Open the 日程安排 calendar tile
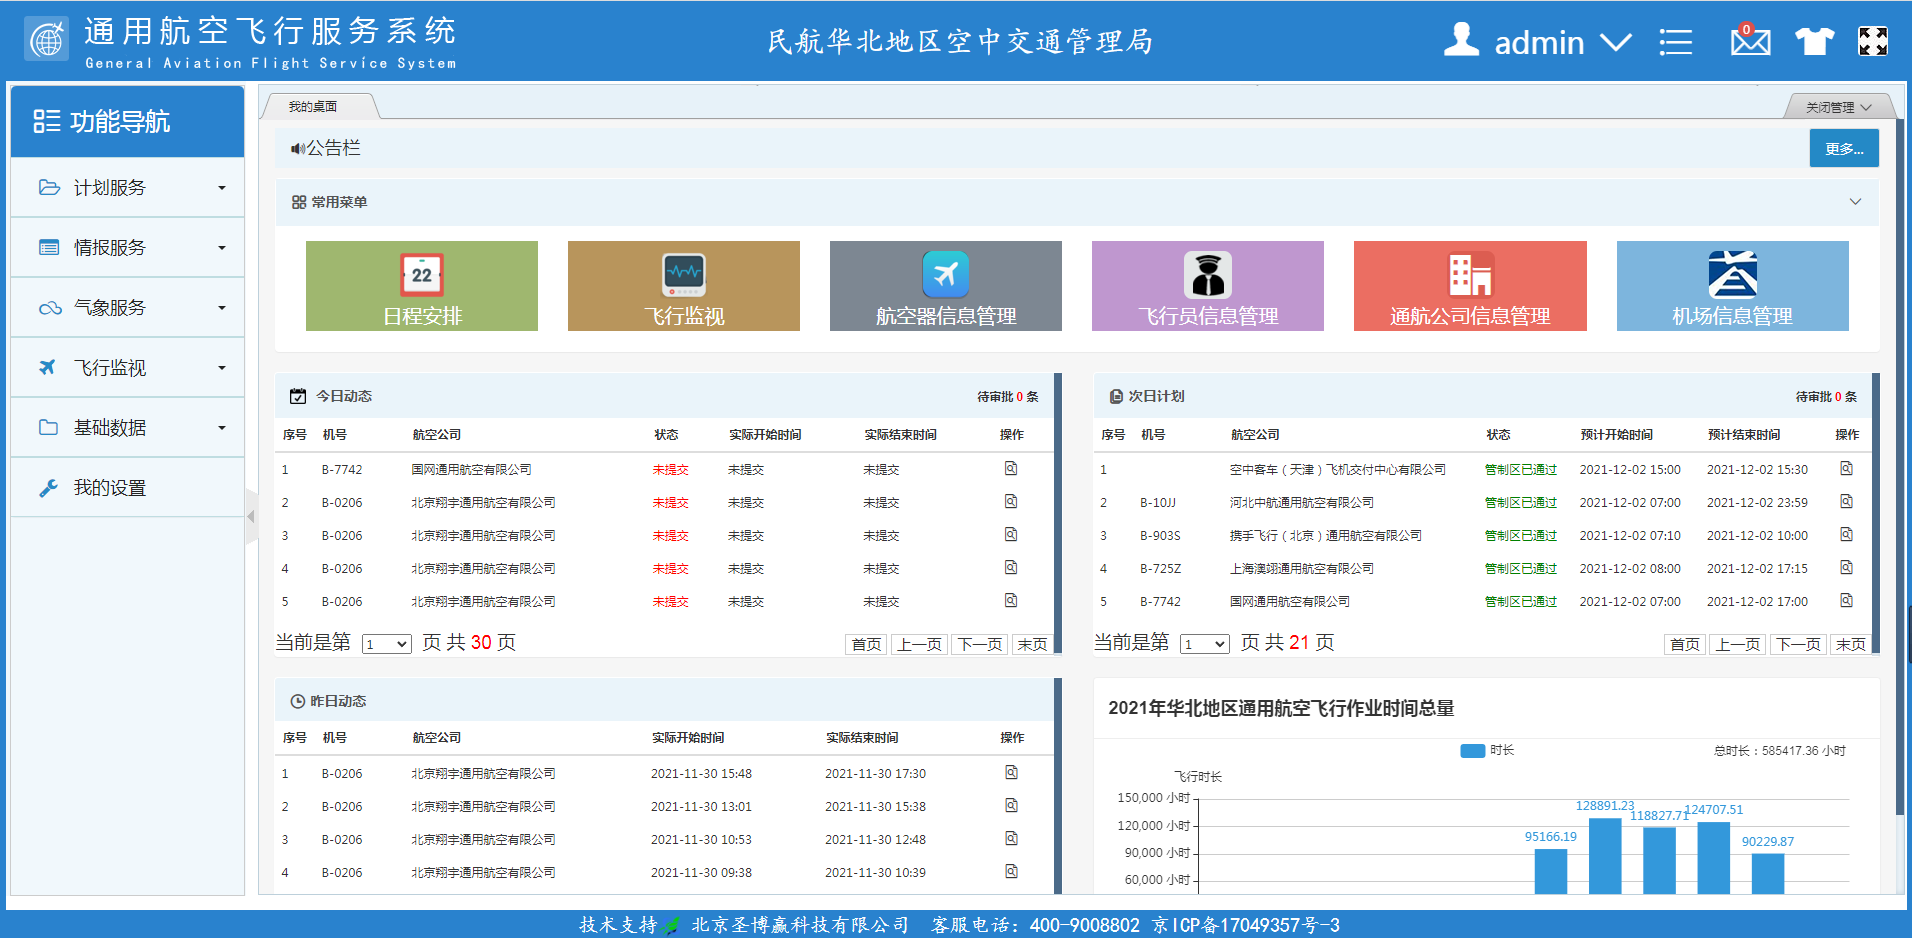Screen dimensions: 1912x938 tap(422, 286)
